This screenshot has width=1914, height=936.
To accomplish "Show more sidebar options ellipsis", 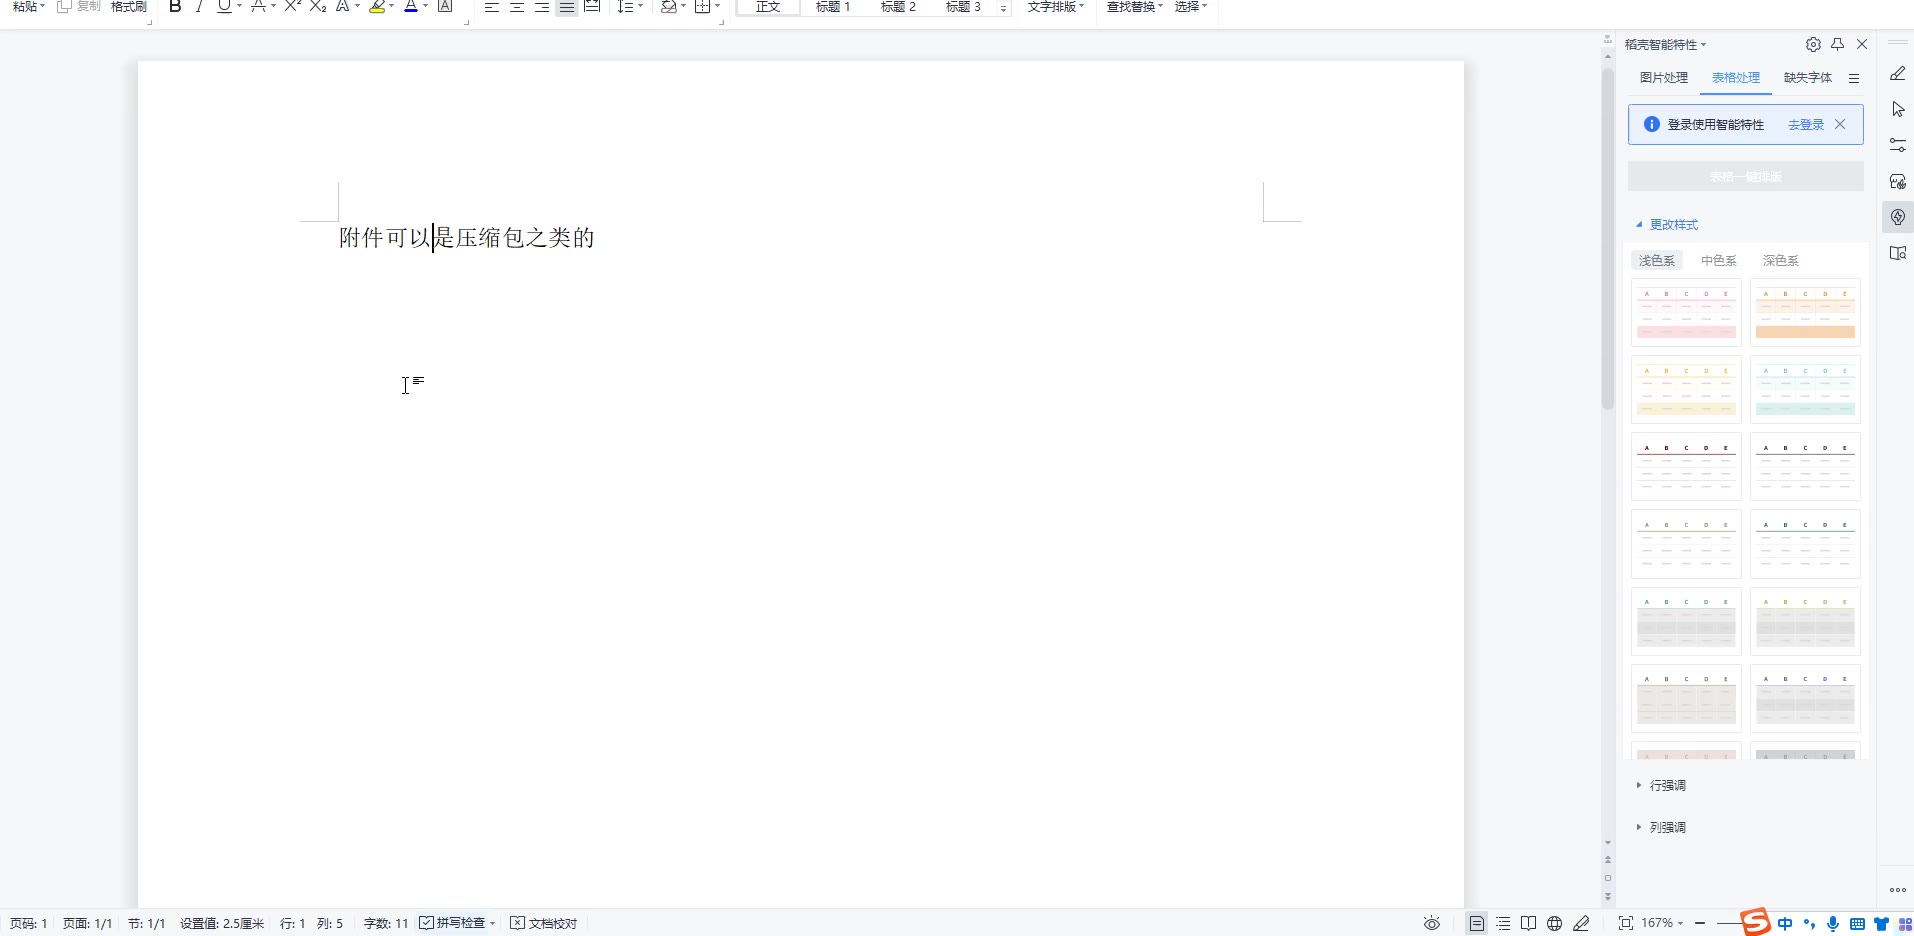I will point(1897,890).
